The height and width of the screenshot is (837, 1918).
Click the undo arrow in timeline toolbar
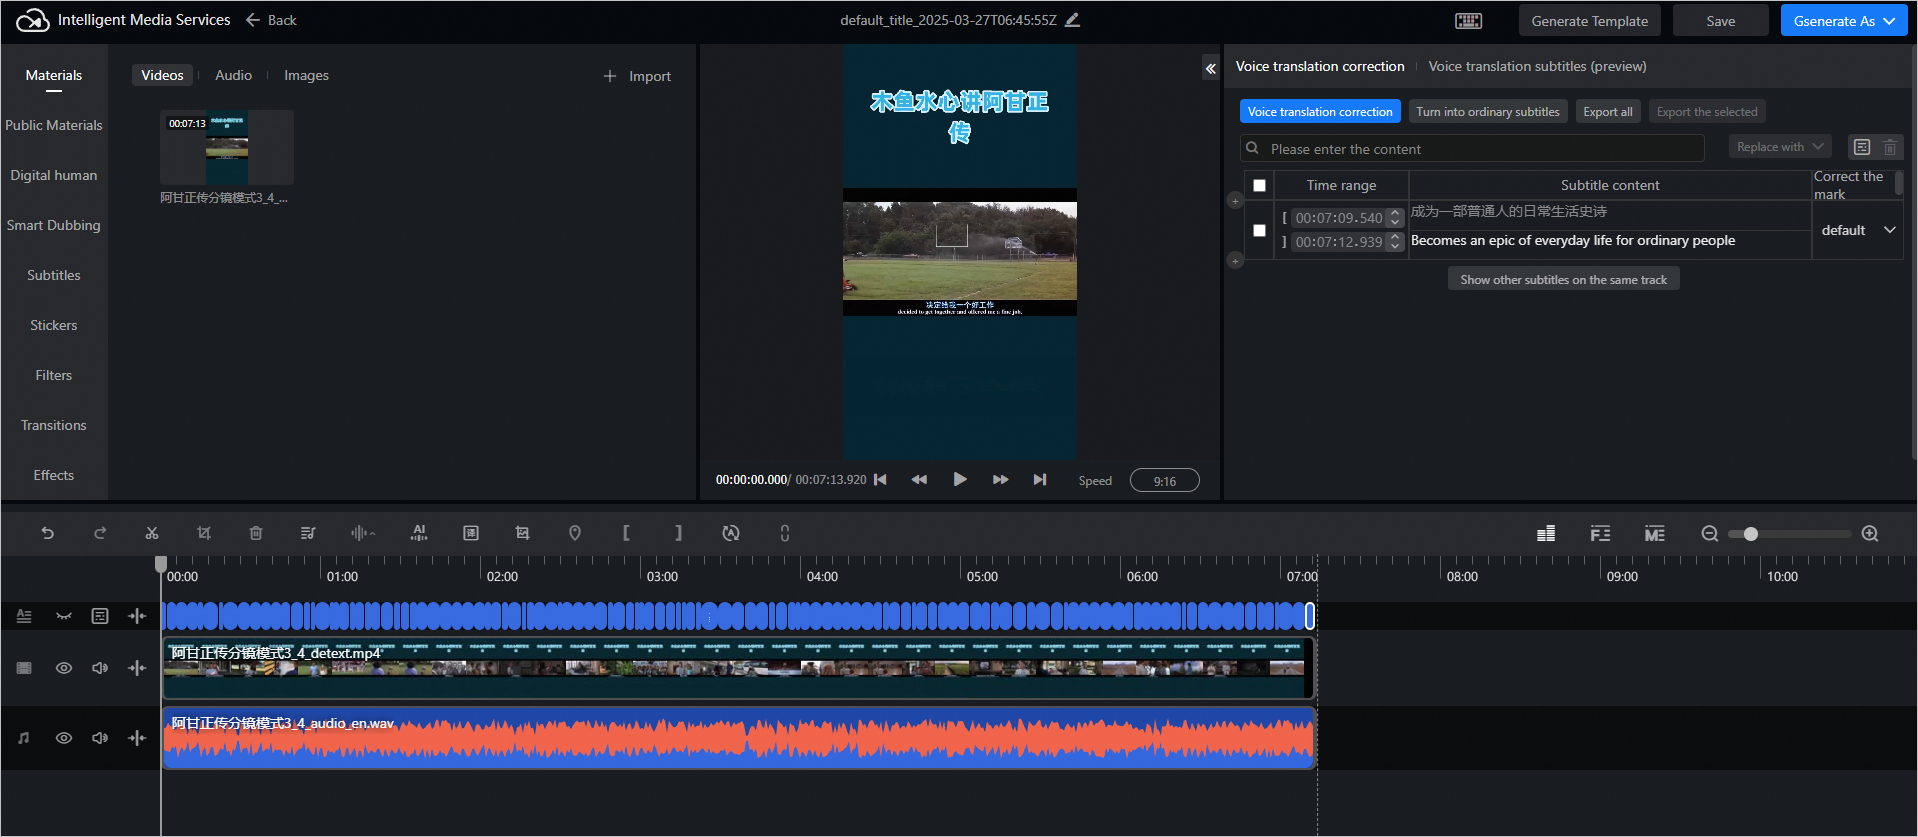[47, 533]
